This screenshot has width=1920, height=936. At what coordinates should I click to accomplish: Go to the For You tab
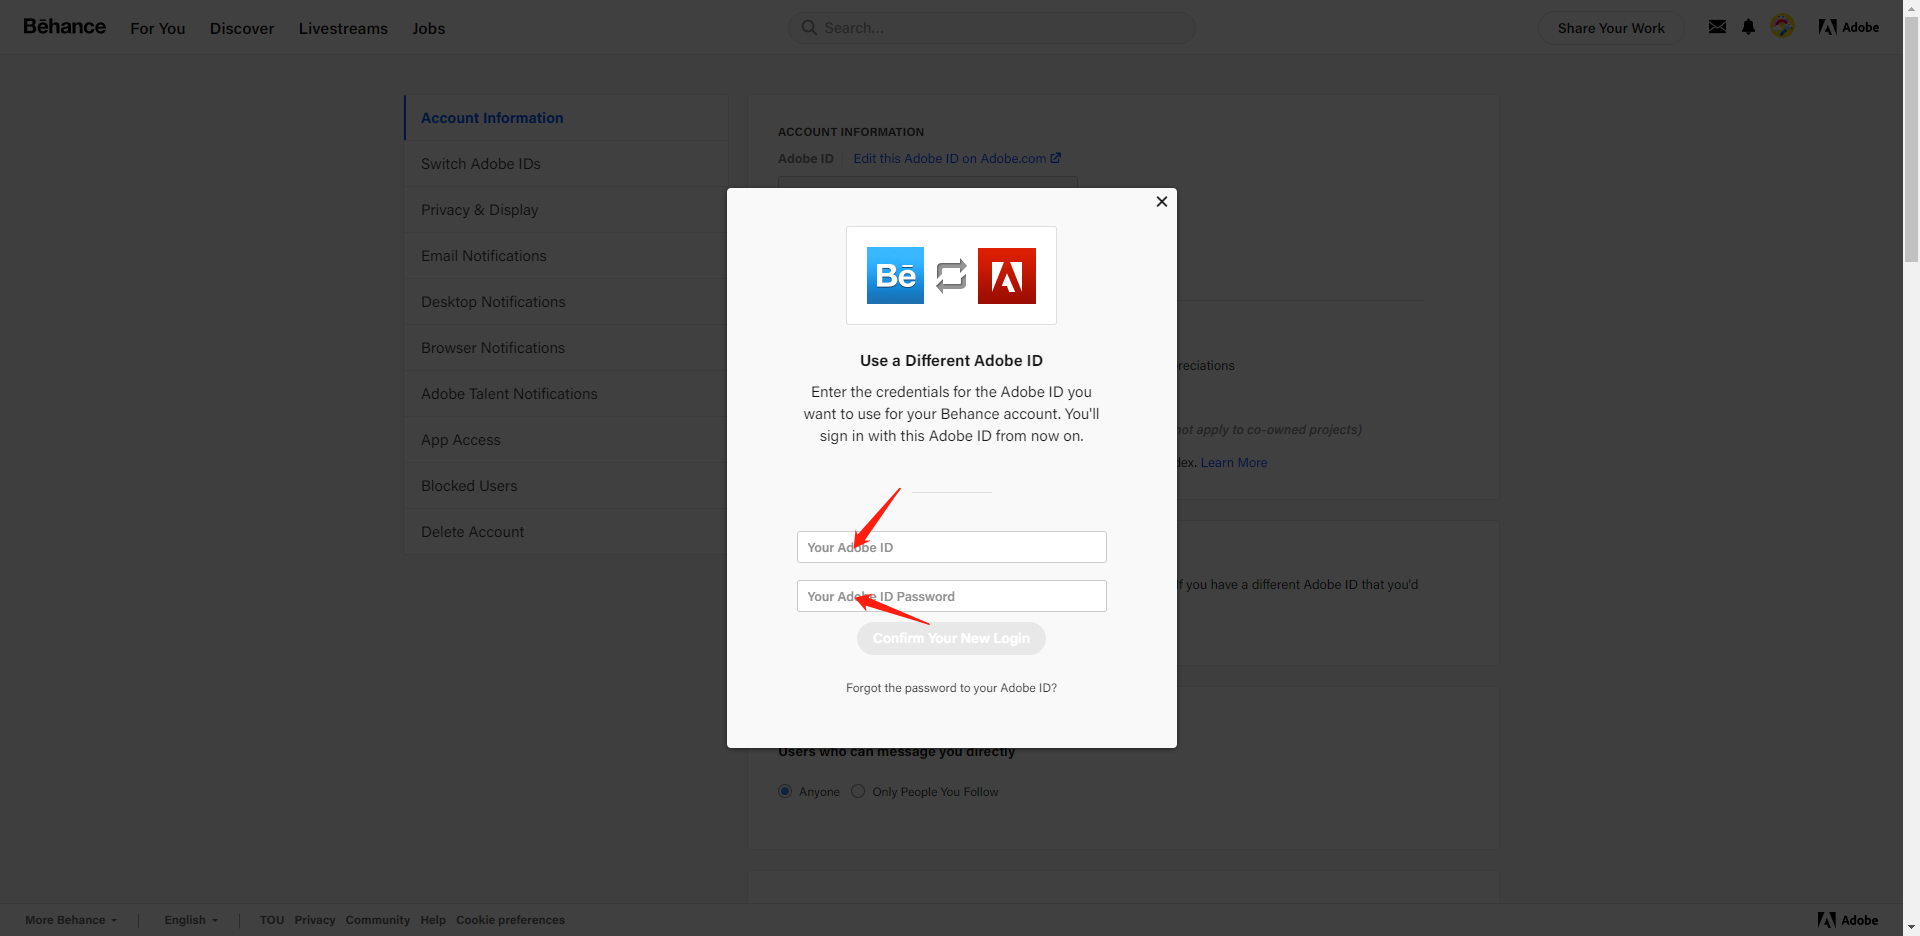tap(158, 28)
